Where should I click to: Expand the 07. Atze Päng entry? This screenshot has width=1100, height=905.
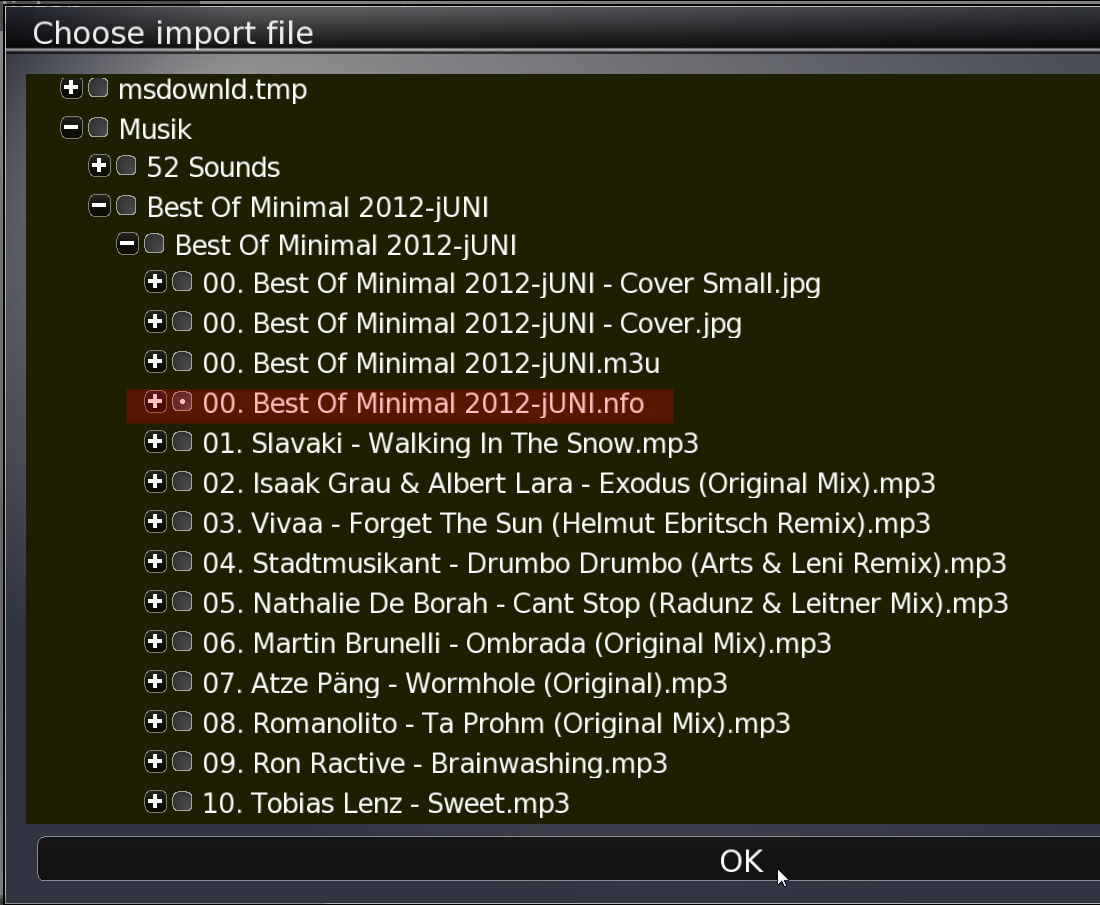(x=155, y=682)
